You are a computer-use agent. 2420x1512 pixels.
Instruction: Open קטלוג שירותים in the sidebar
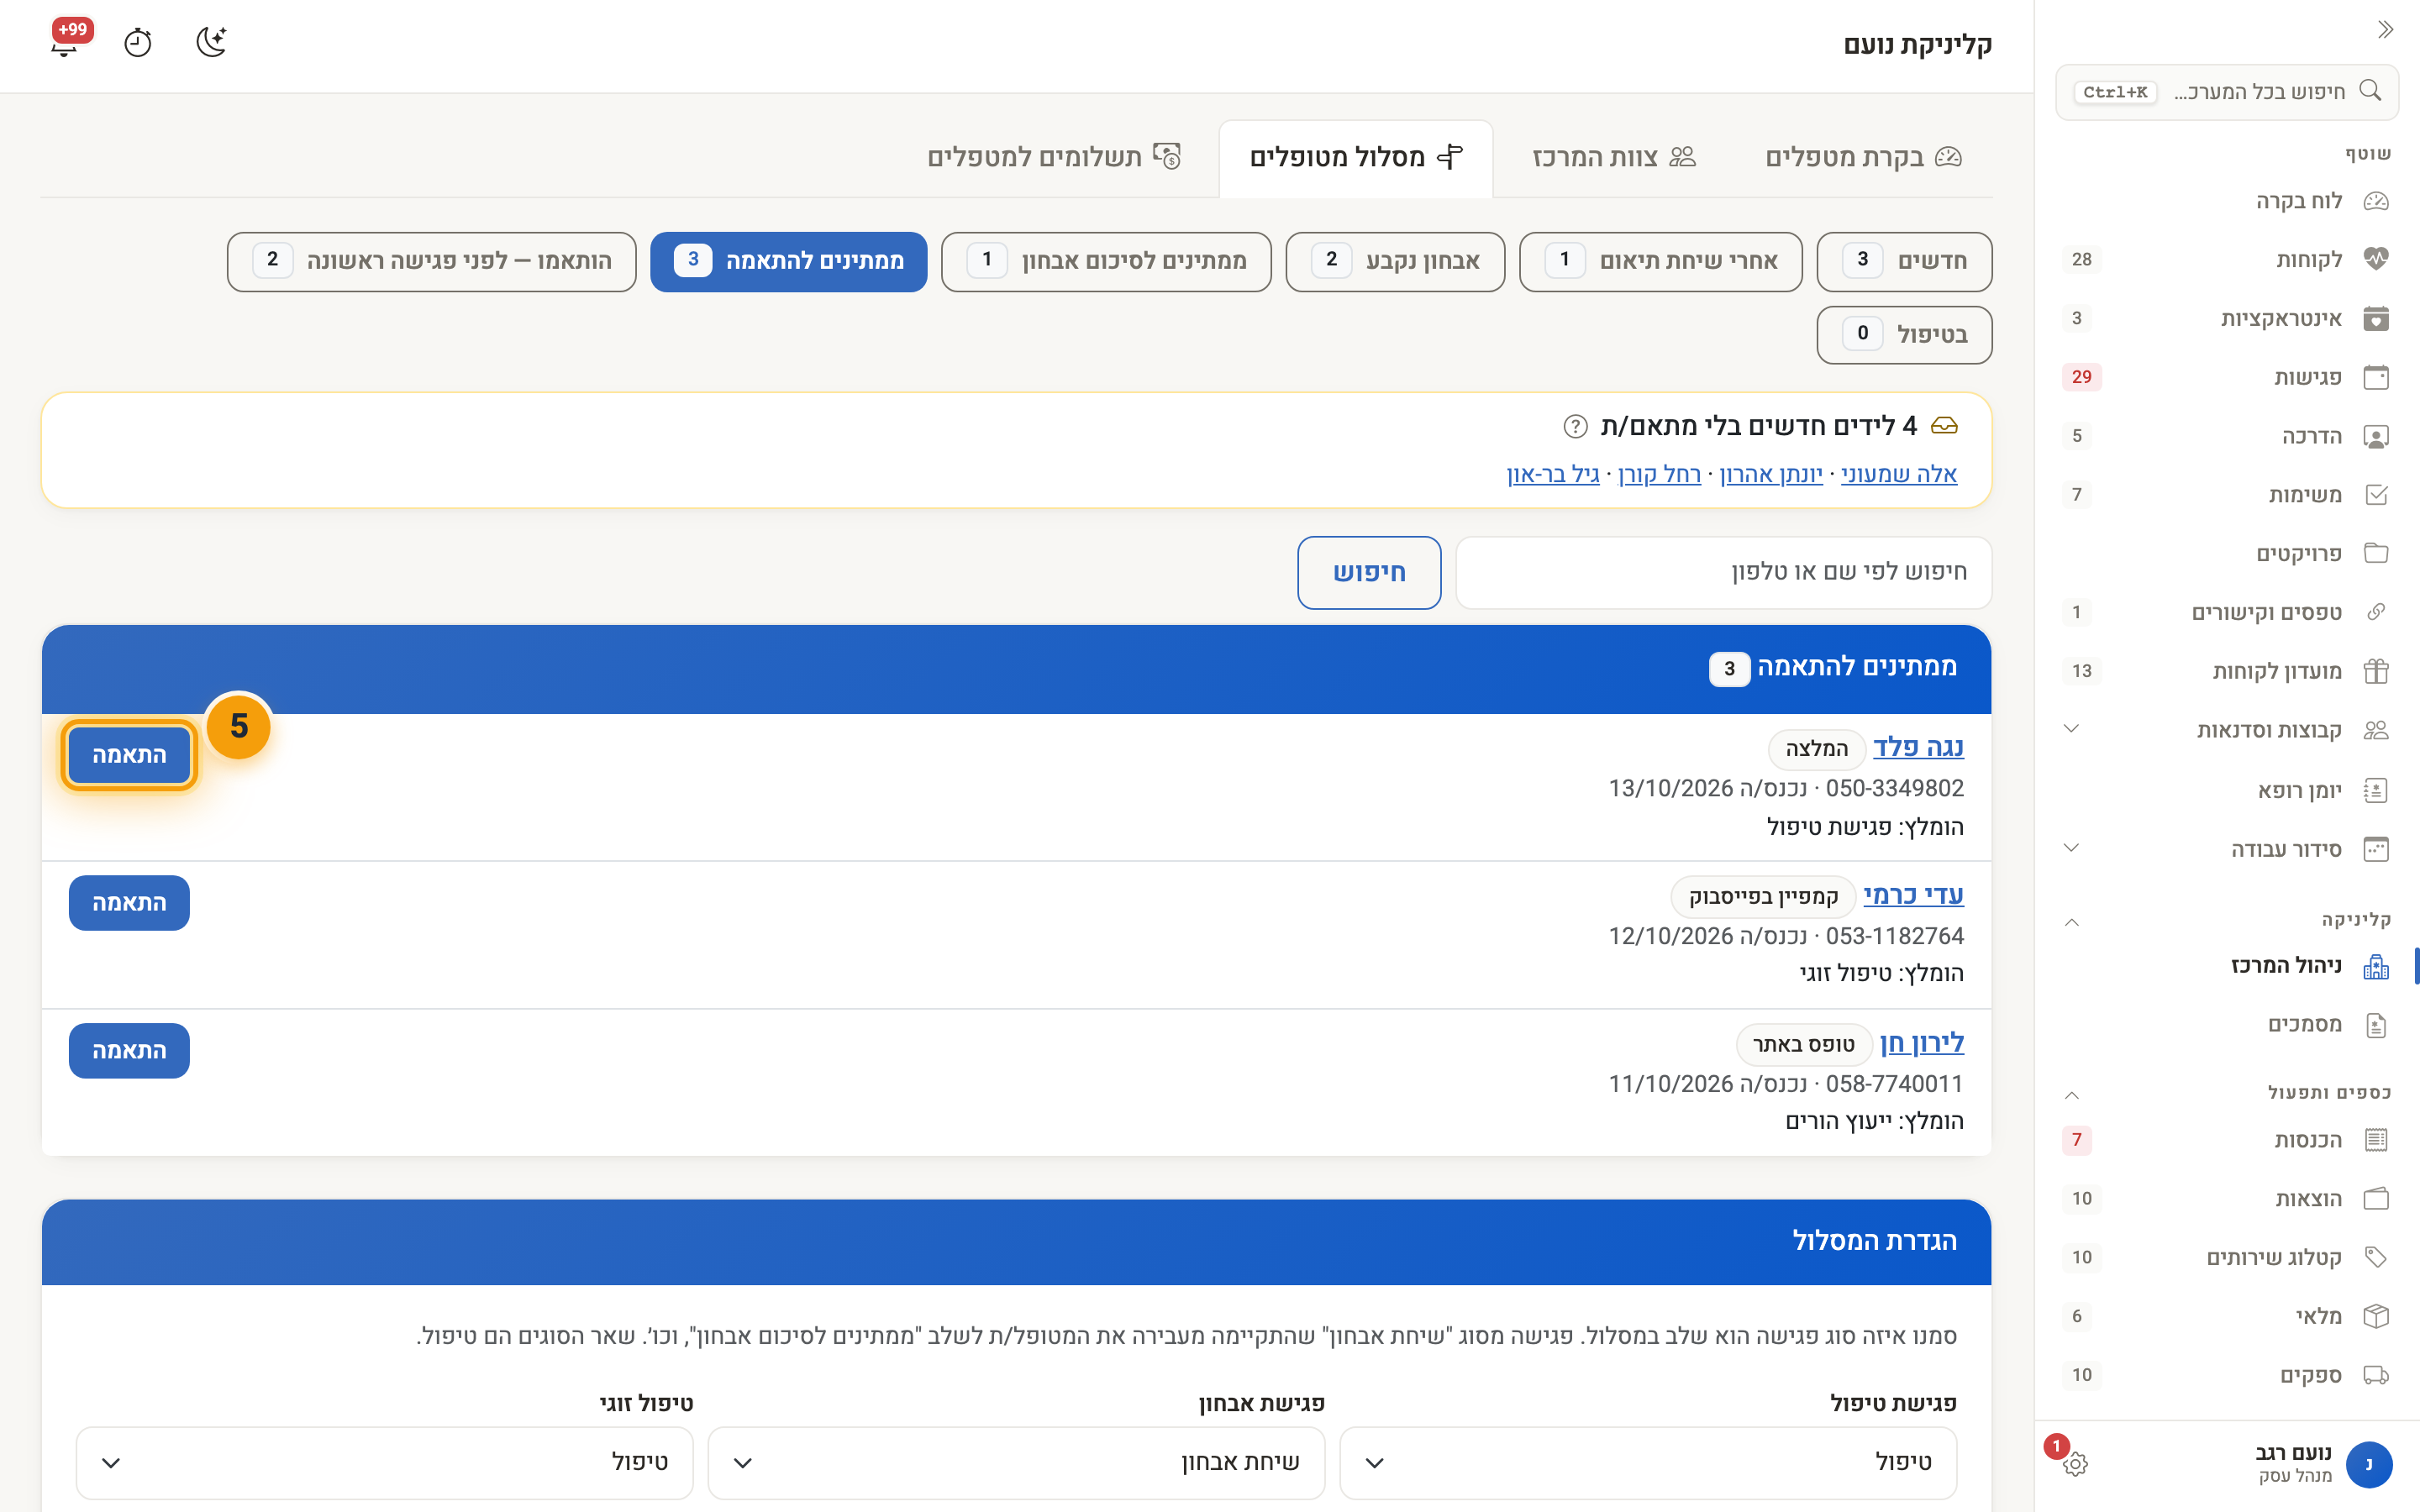pyautogui.click(x=2226, y=1258)
